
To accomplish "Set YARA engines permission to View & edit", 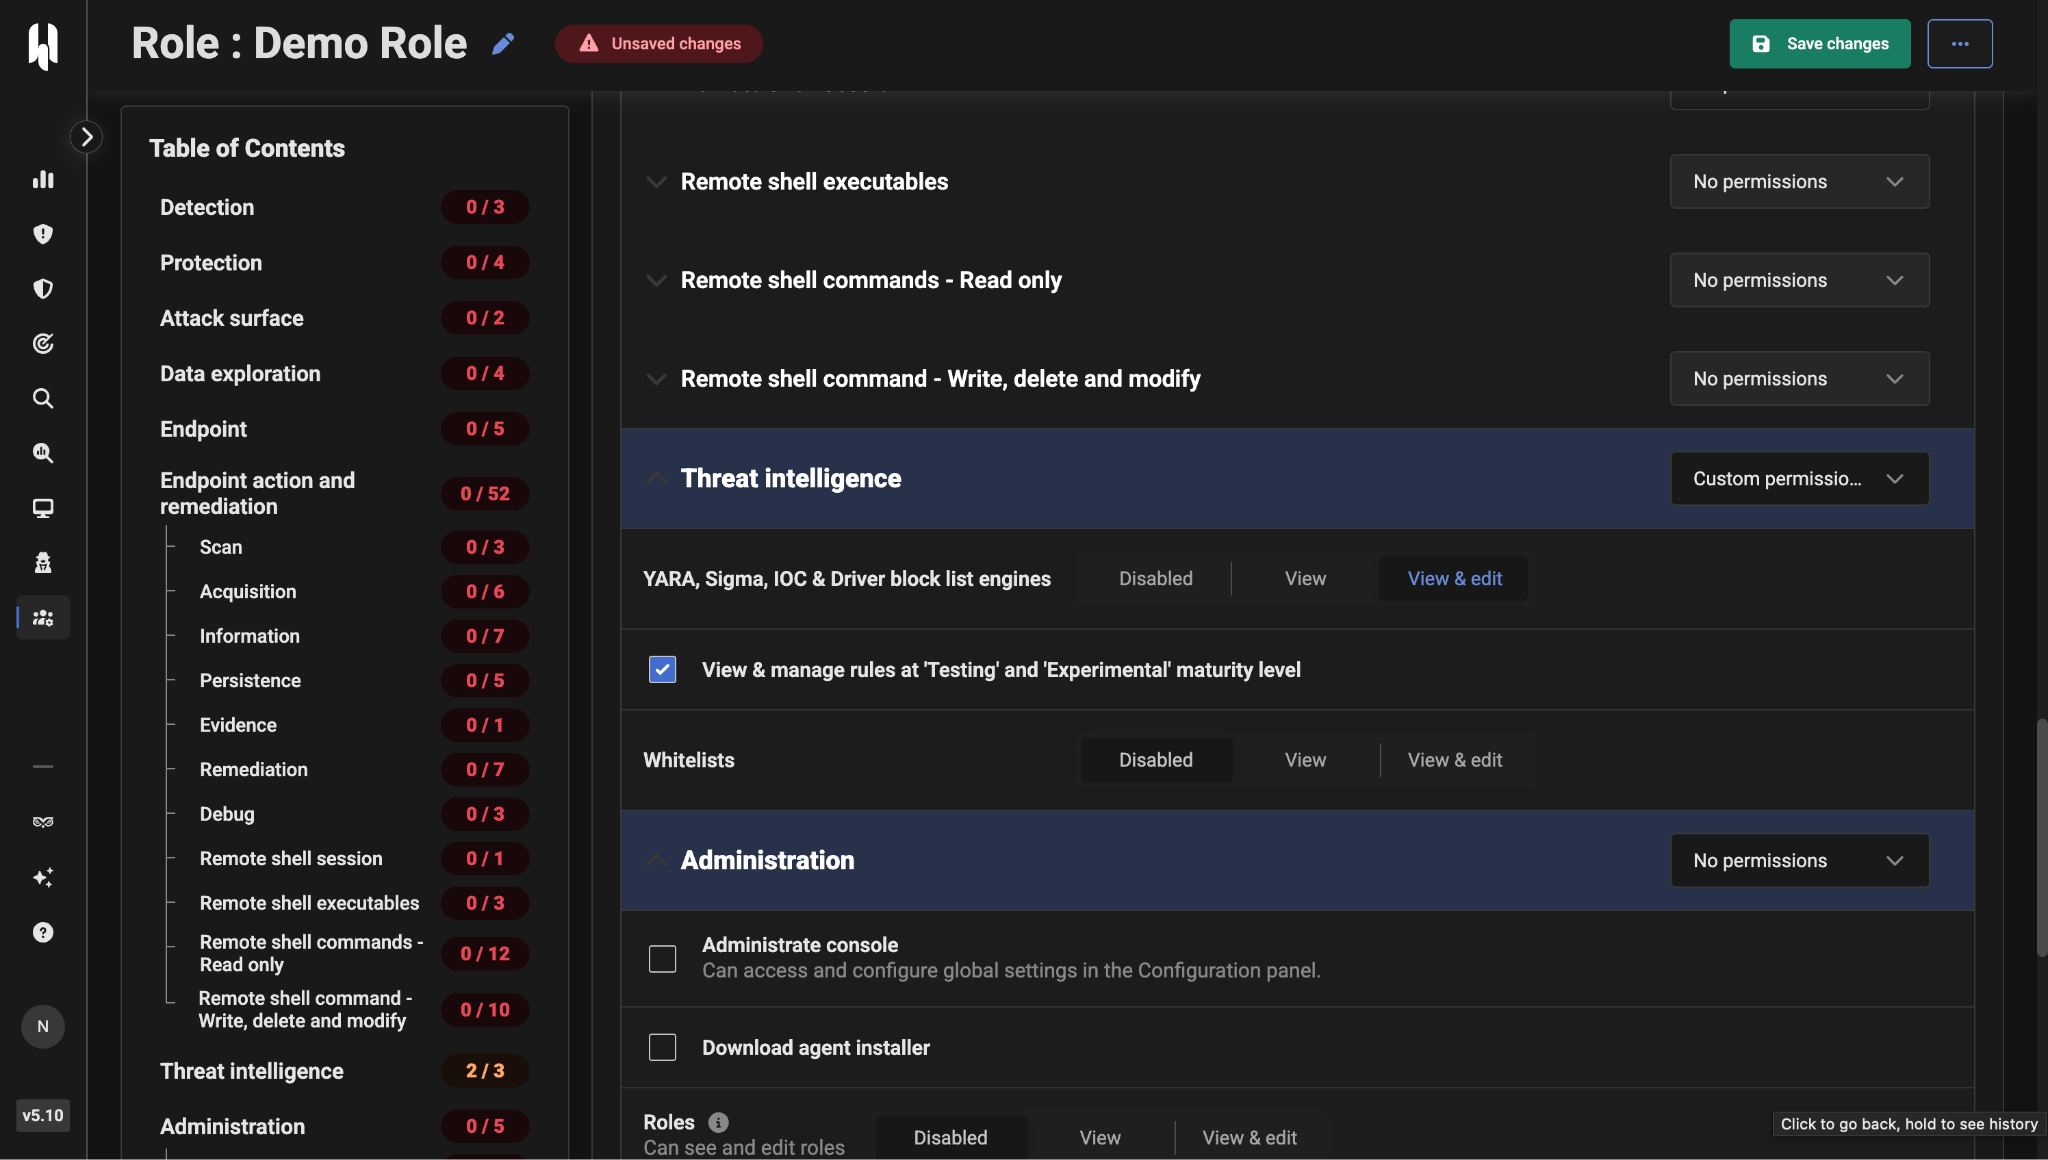I will (x=1455, y=579).
